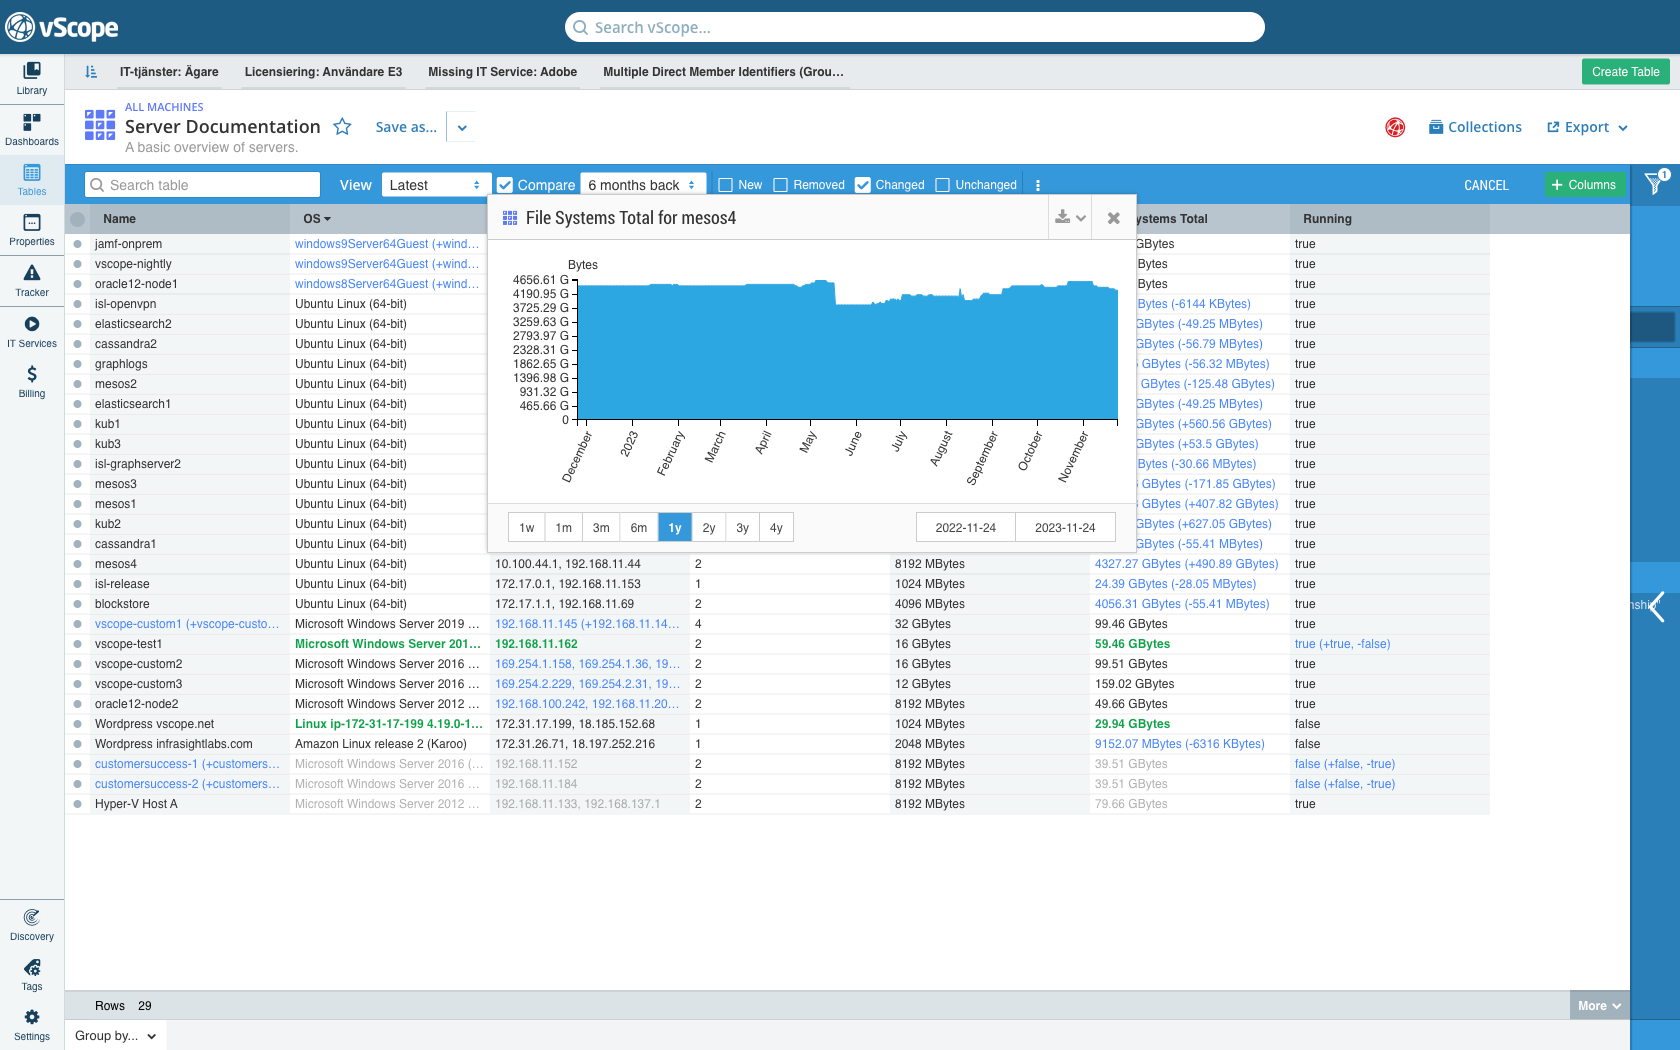Open Dashboards in the sidebar
The height and width of the screenshot is (1050, 1680).
[32, 129]
